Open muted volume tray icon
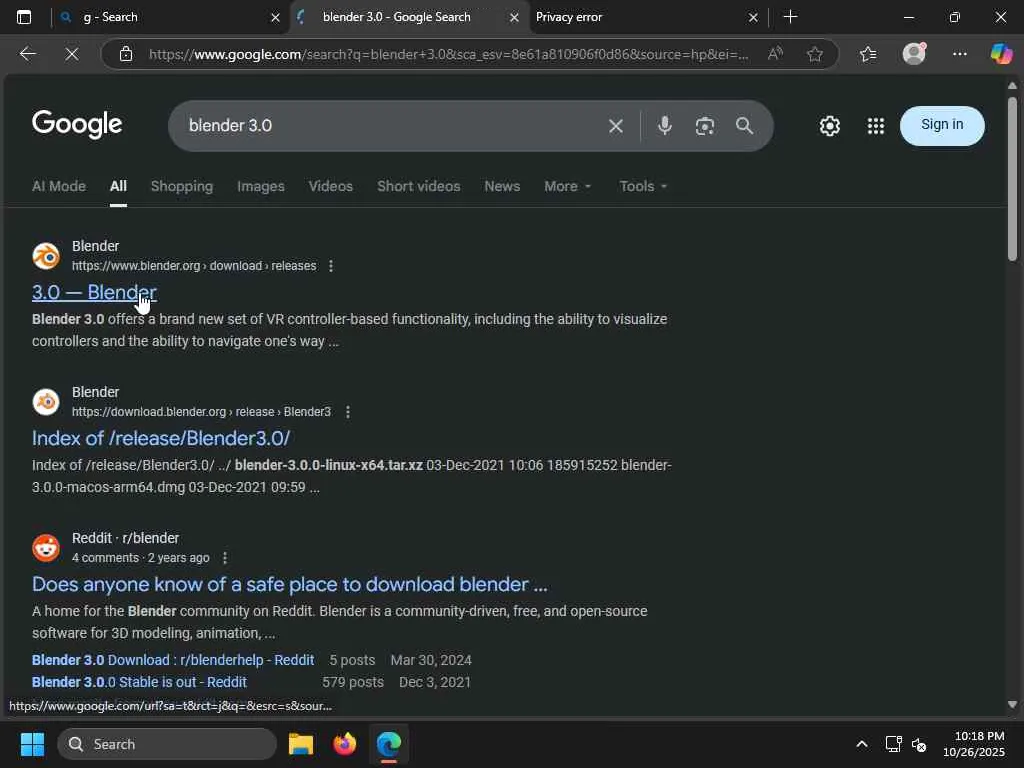 tap(919, 744)
